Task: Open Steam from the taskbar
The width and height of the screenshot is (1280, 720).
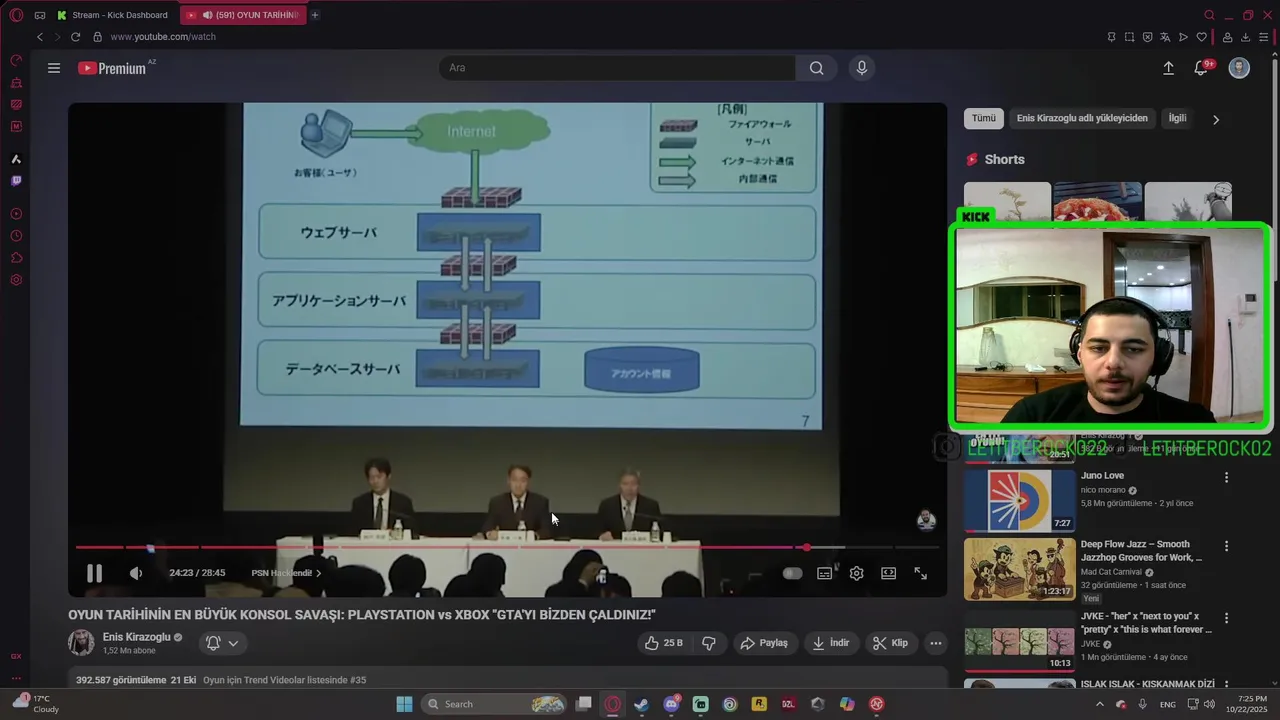Action: click(642, 704)
